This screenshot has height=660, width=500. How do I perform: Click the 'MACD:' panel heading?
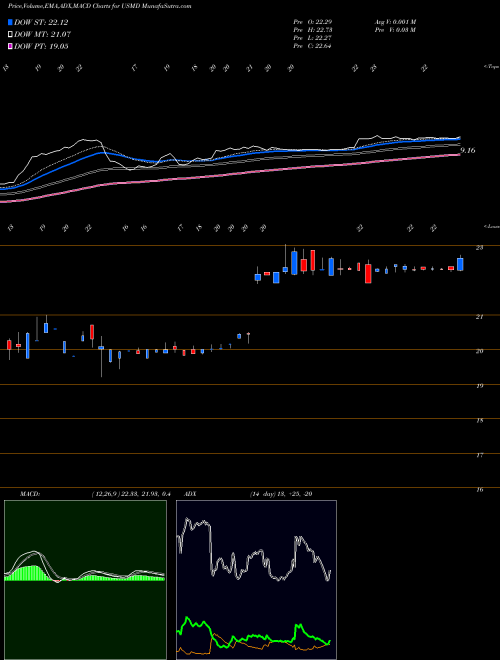pos(30,494)
